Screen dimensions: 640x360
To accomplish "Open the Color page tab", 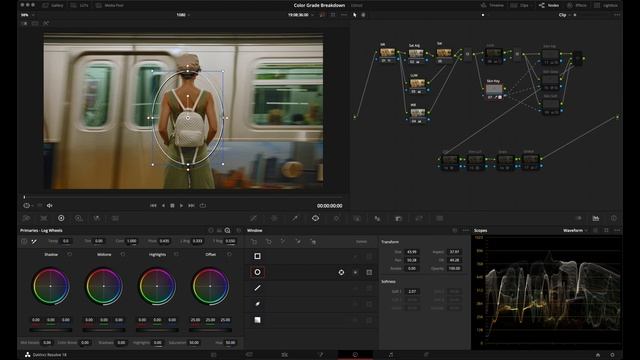I will click(355, 355).
